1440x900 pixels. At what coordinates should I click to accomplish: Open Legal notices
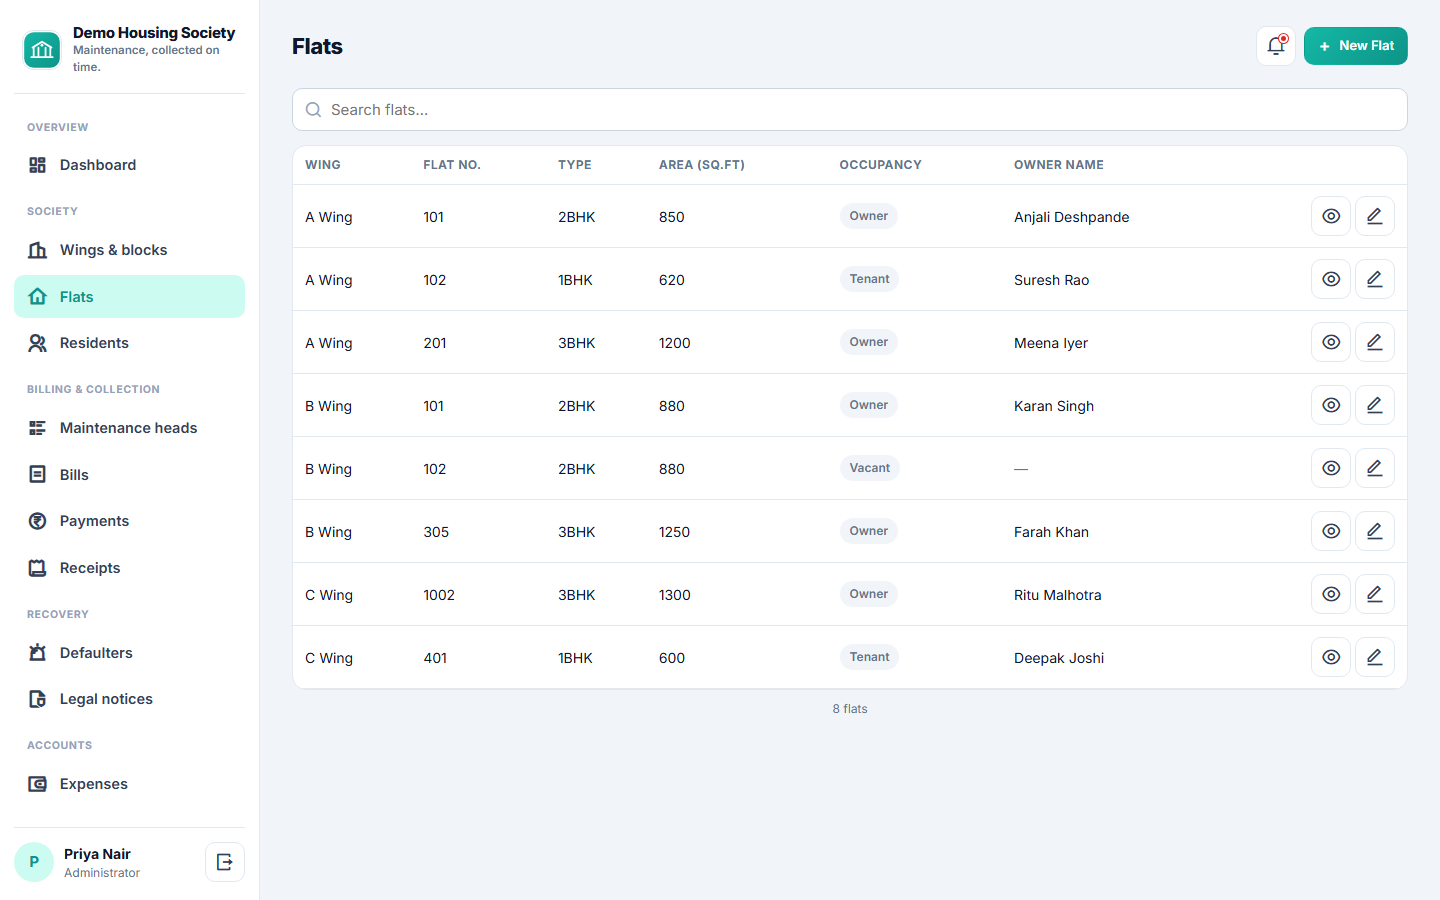pyautogui.click(x=129, y=699)
